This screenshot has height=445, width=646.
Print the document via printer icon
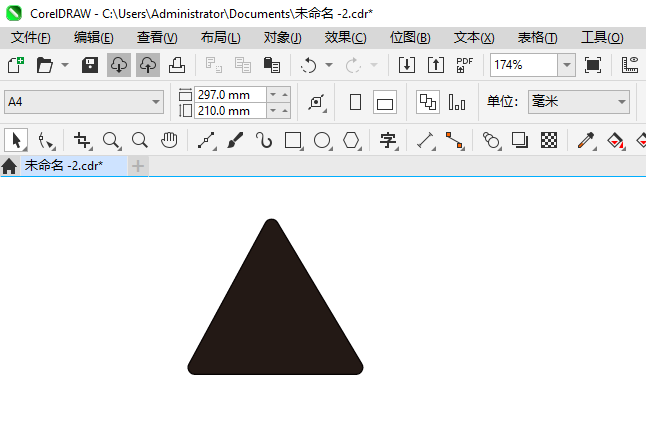tap(177, 65)
